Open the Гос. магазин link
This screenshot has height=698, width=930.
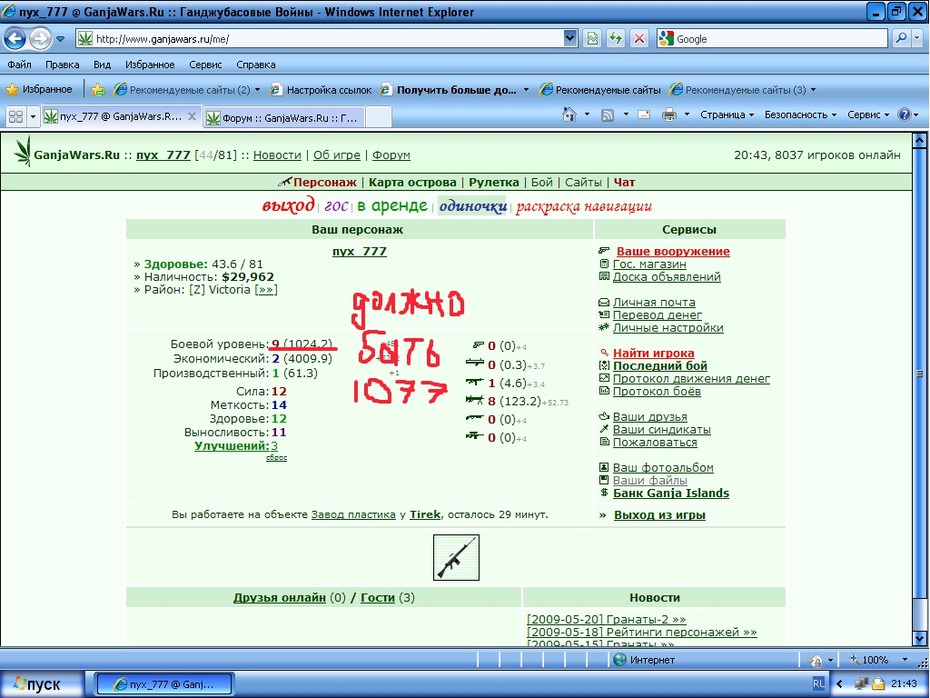coord(649,264)
